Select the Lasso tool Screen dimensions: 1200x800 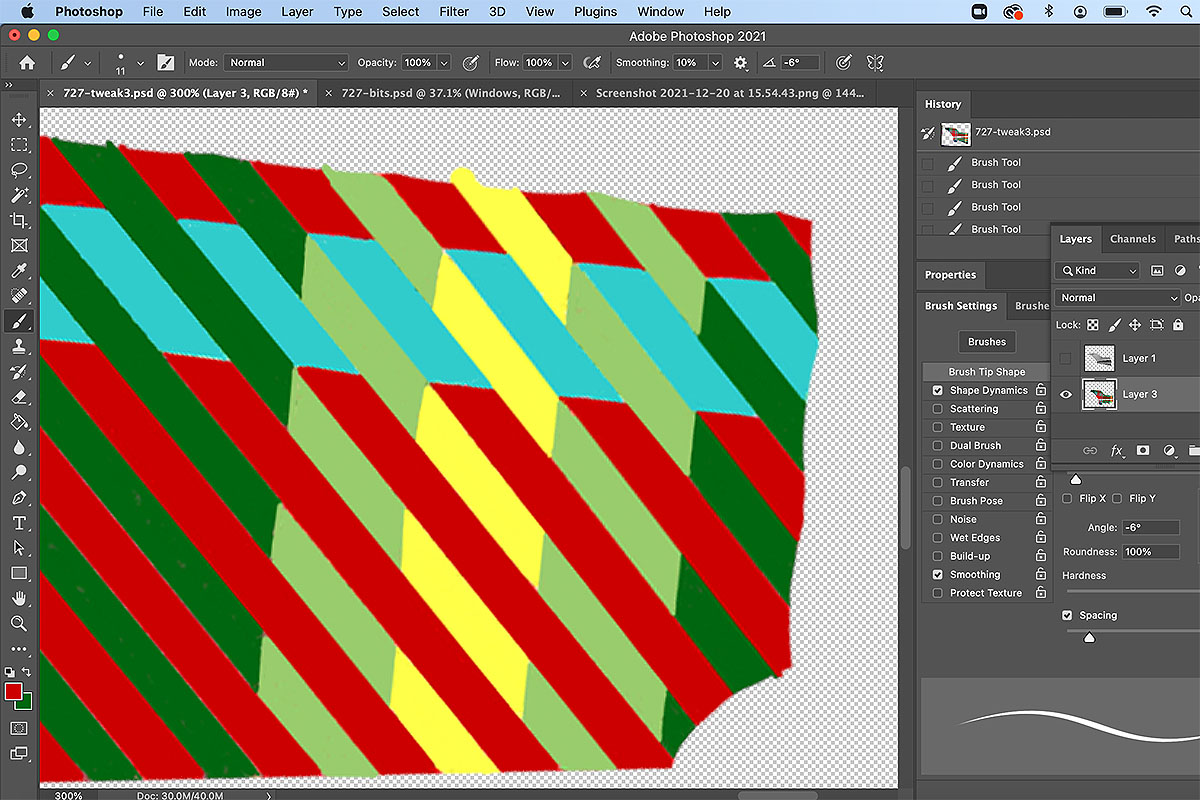(x=19, y=170)
